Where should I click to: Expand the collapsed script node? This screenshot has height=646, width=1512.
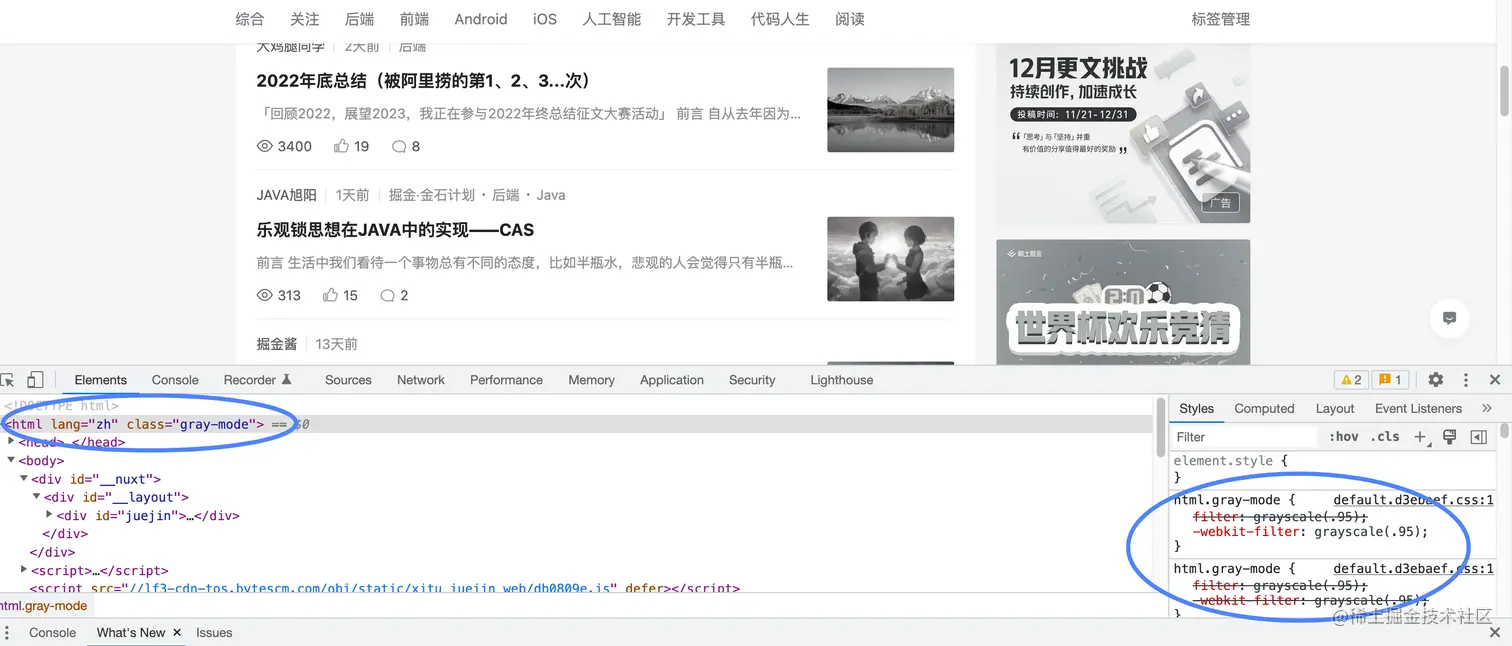point(24,570)
